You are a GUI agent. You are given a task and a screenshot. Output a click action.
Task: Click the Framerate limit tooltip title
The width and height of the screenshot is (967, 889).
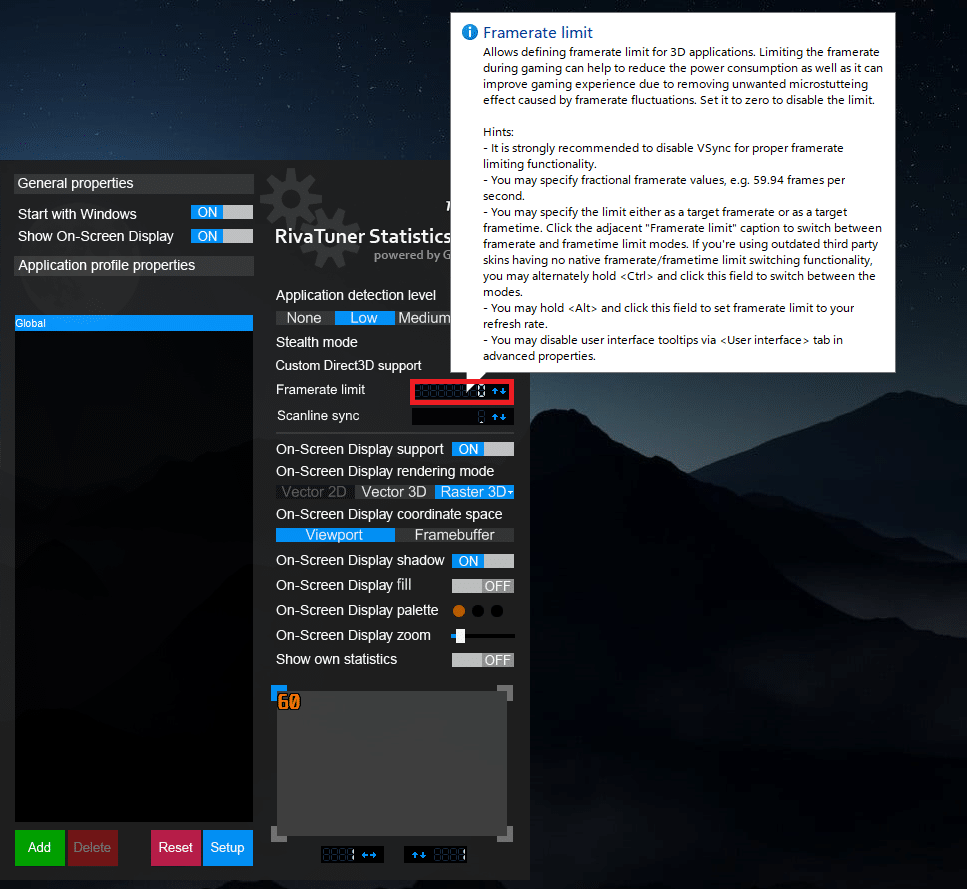pyautogui.click(x=538, y=33)
